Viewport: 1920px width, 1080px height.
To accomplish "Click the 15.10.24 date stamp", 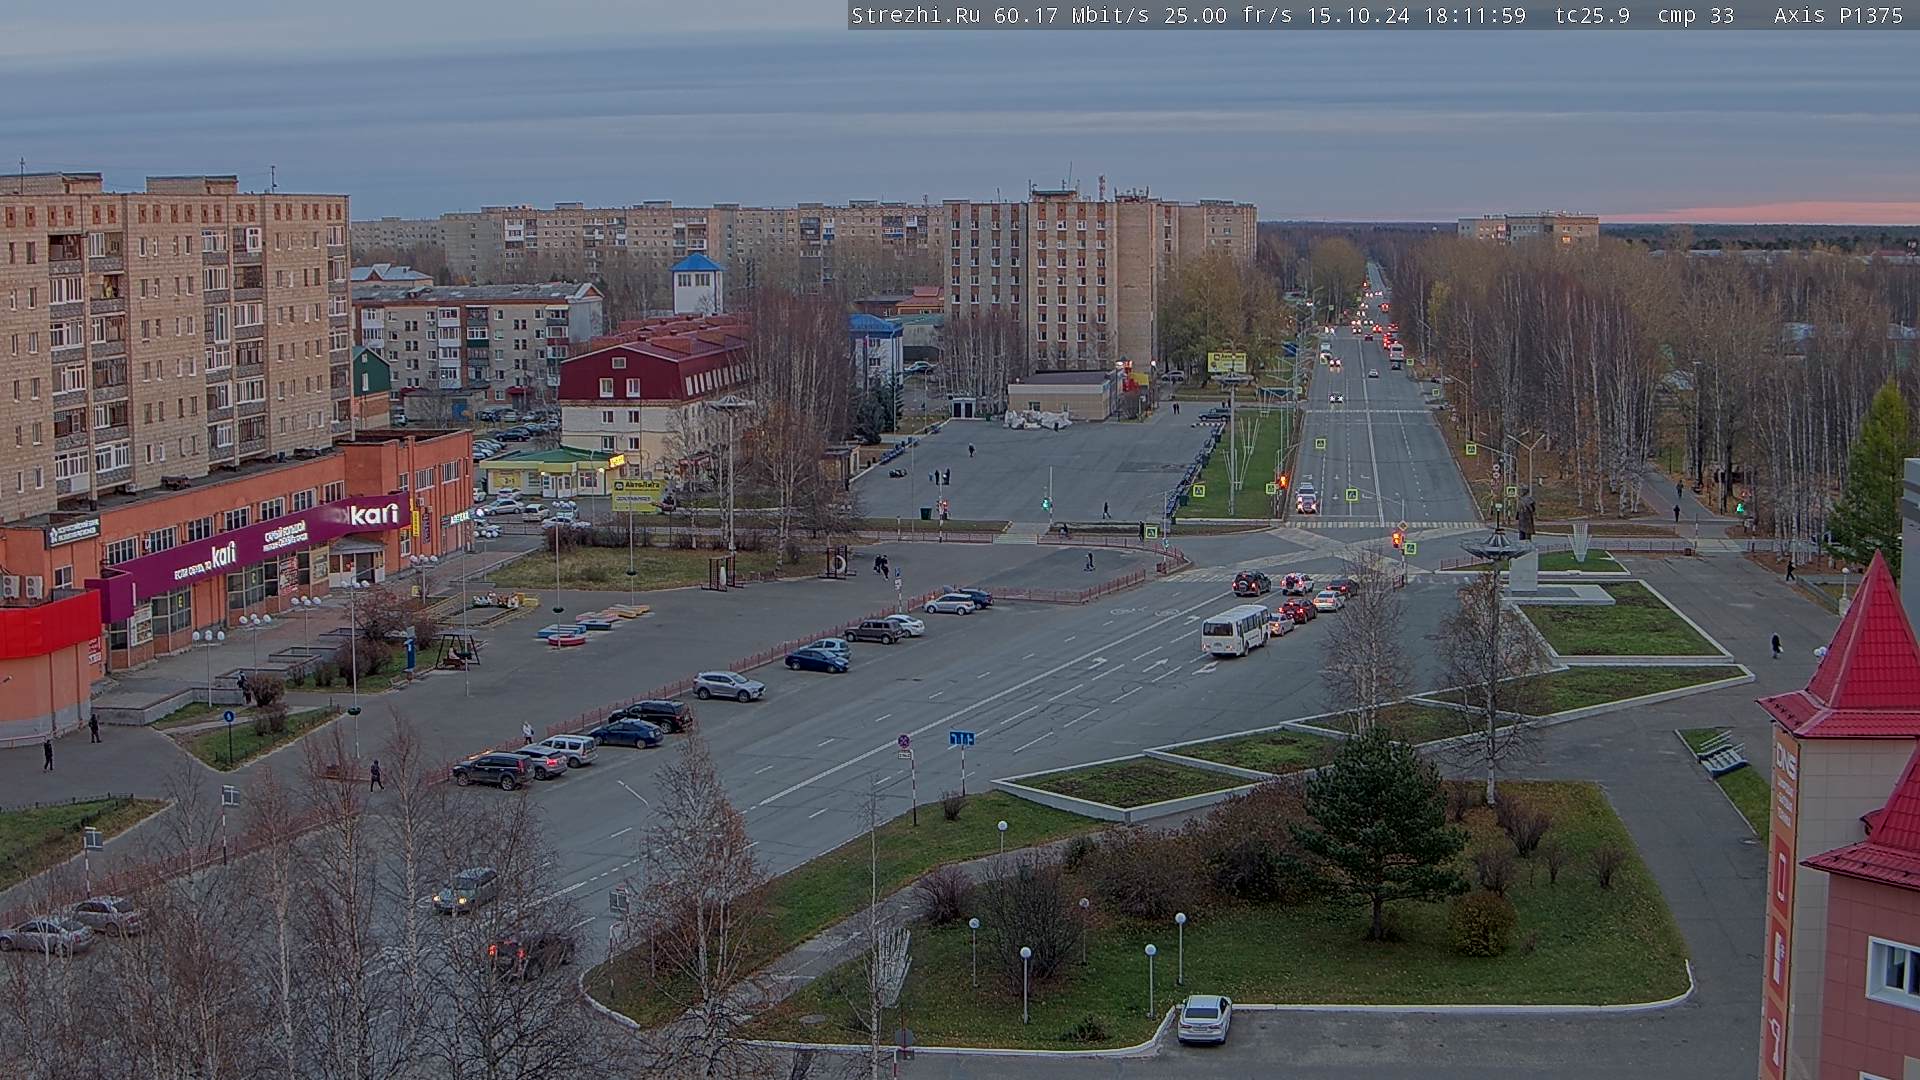I will 1358,15.
